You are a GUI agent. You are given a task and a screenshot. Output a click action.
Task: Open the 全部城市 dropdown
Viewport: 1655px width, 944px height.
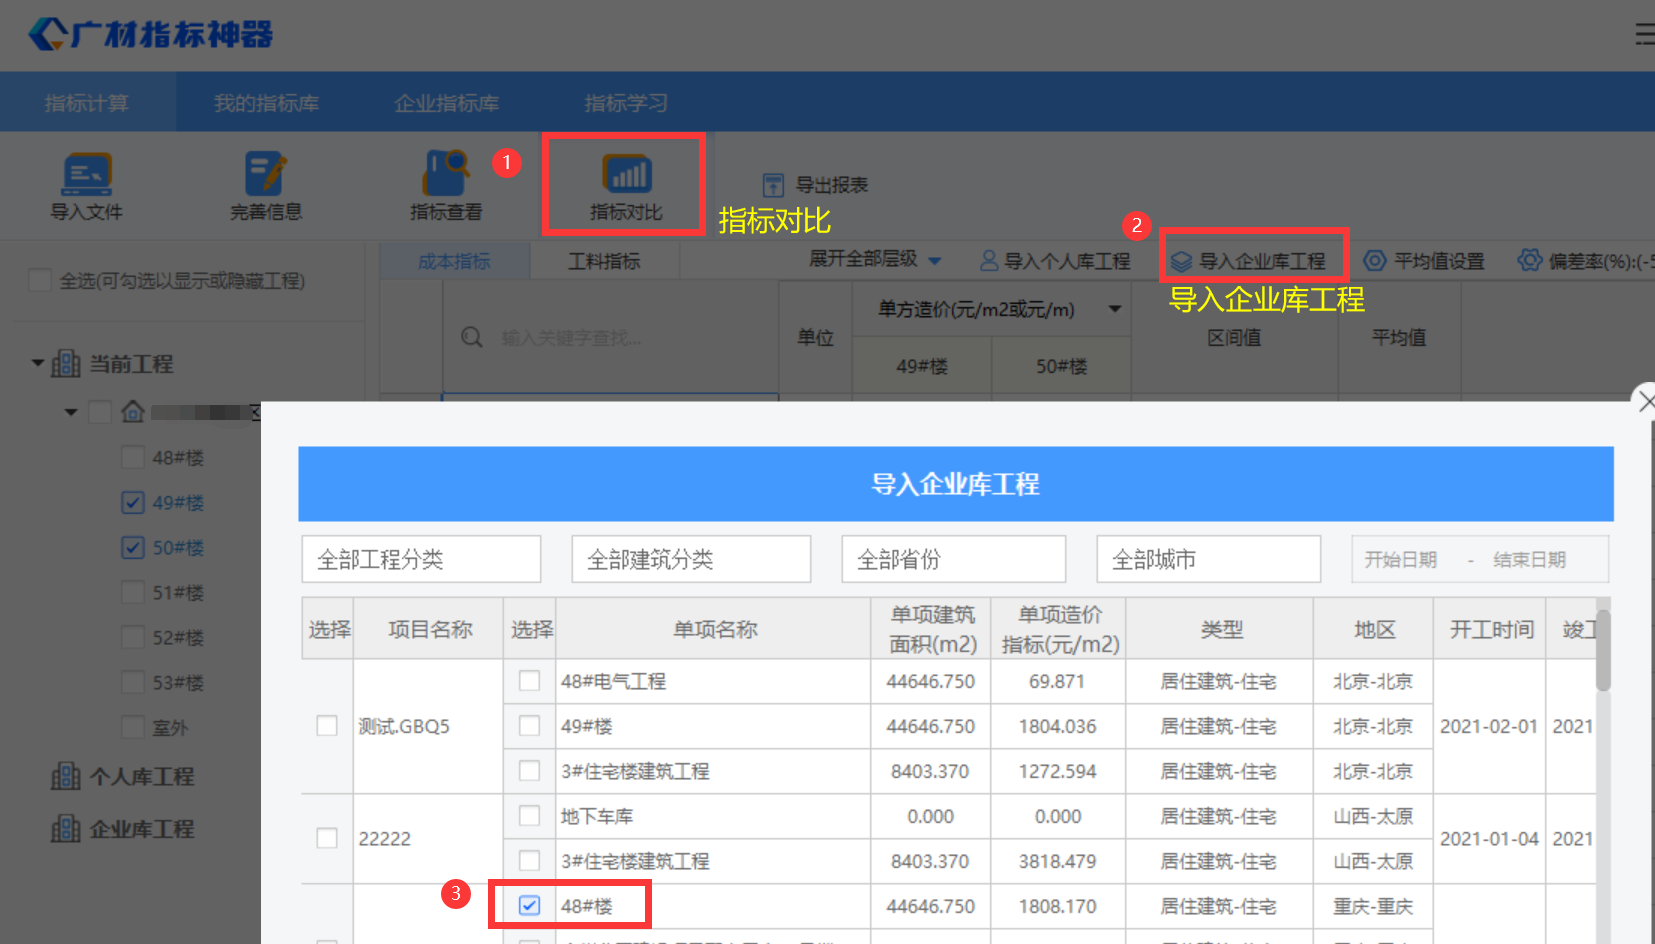pyautogui.click(x=1209, y=559)
